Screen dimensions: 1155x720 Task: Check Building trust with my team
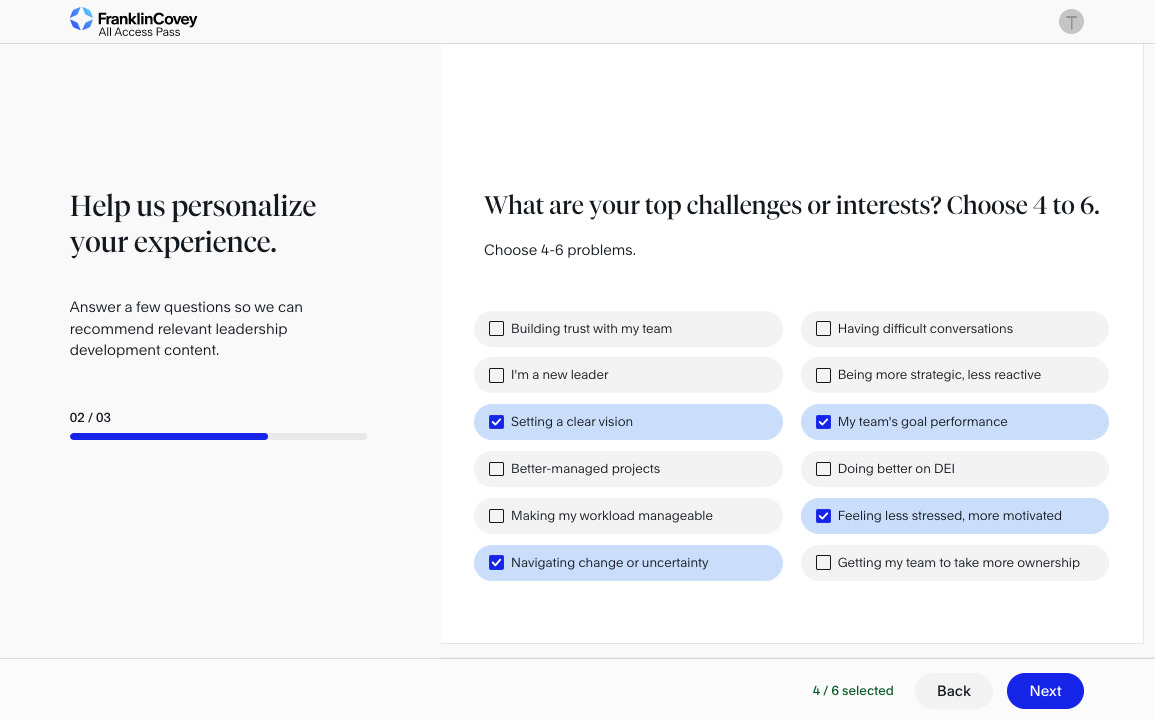pos(496,329)
